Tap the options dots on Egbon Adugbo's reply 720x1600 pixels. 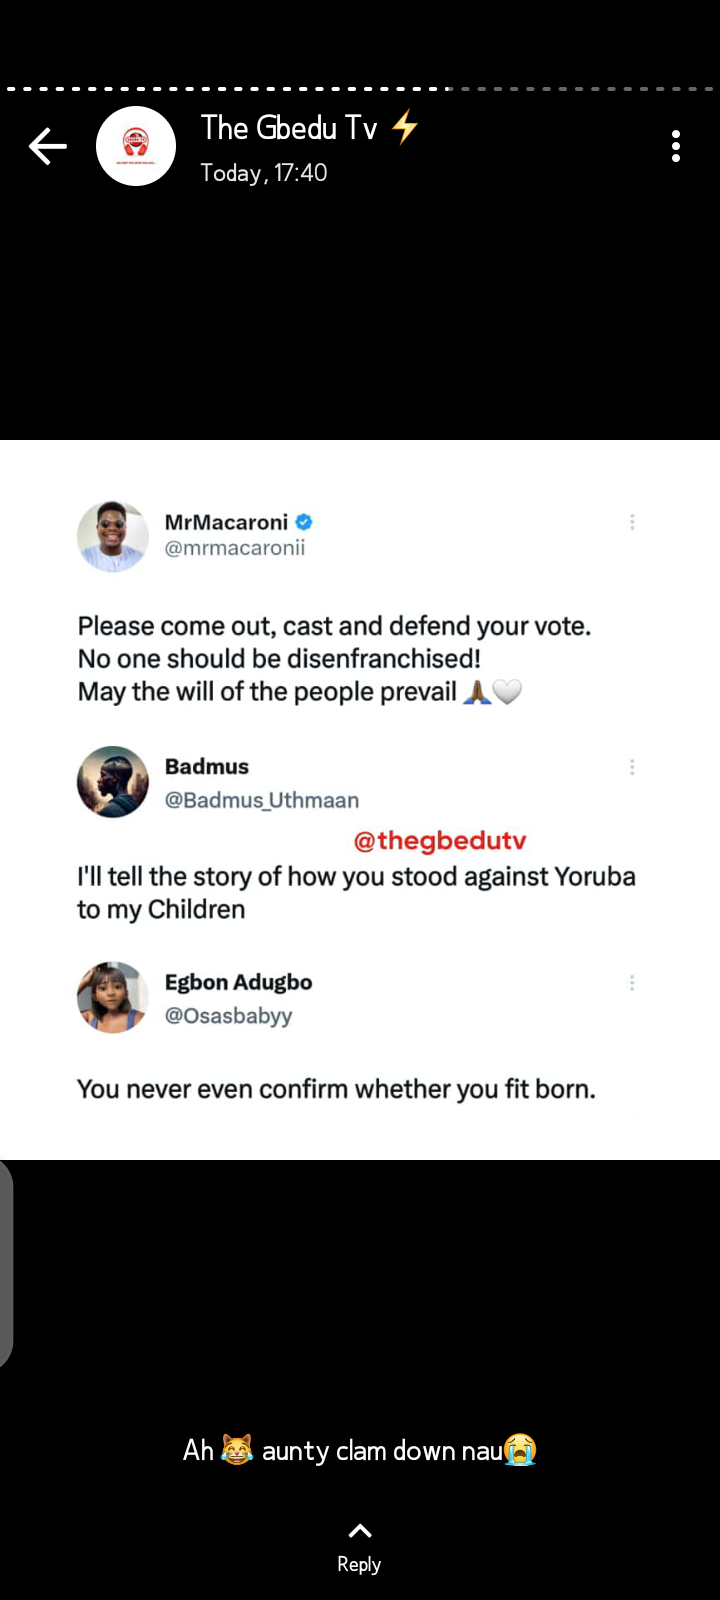(x=632, y=983)
